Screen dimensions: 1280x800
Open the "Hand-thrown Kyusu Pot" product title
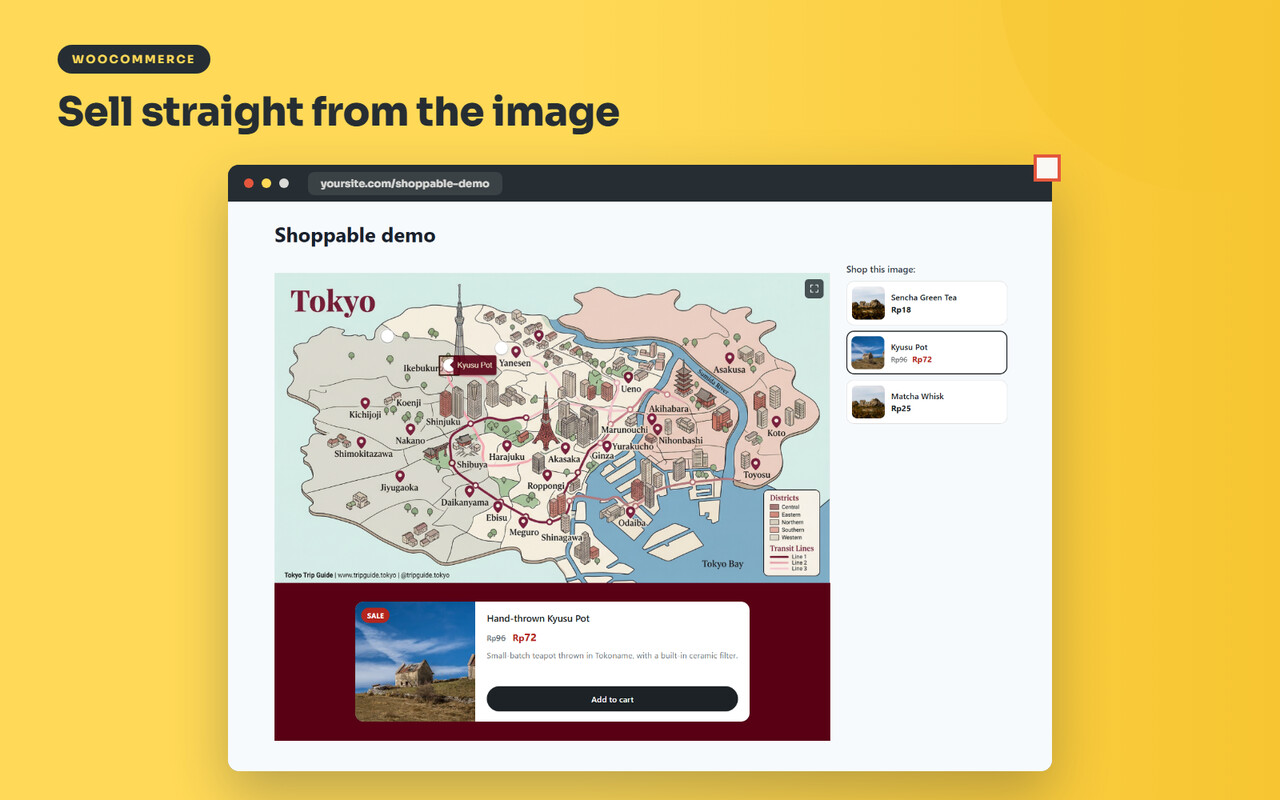[538, 619]
